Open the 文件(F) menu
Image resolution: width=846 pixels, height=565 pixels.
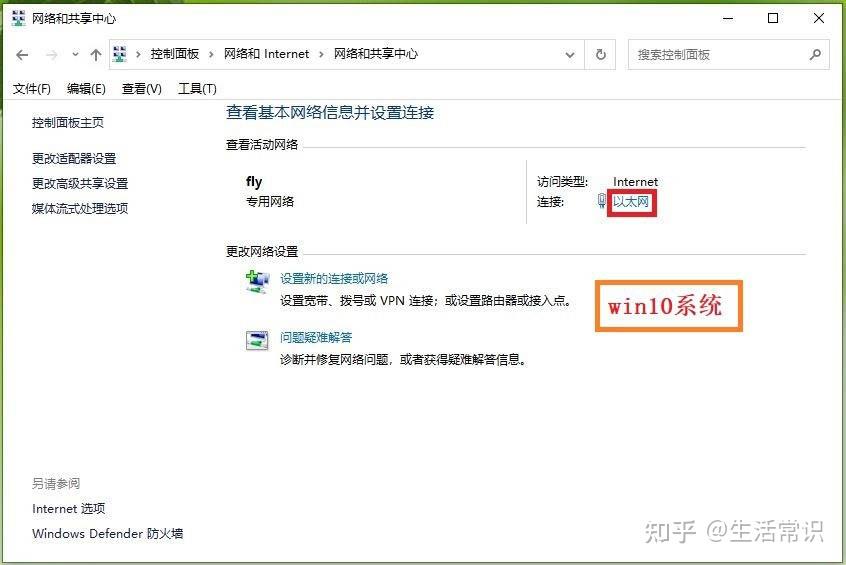click(x=32, y=89)
